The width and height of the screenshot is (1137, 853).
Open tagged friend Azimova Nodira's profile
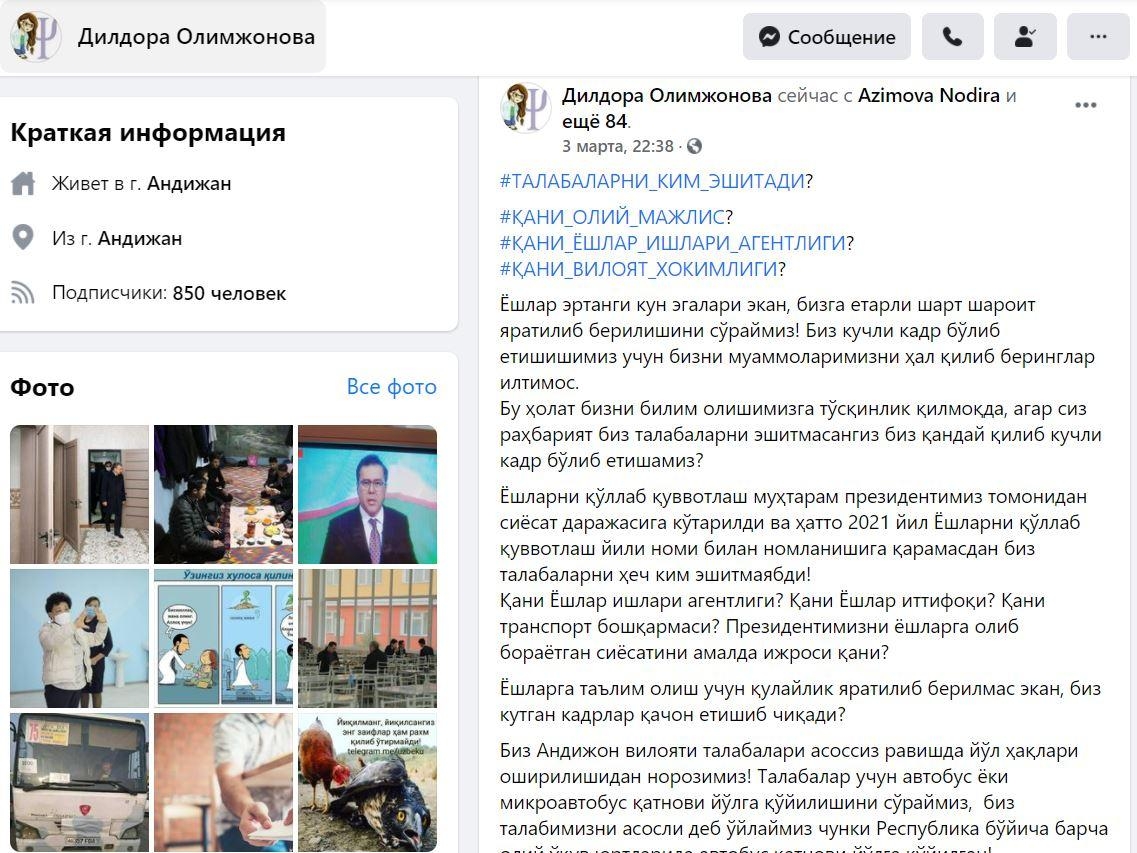(x=929, y=95)
